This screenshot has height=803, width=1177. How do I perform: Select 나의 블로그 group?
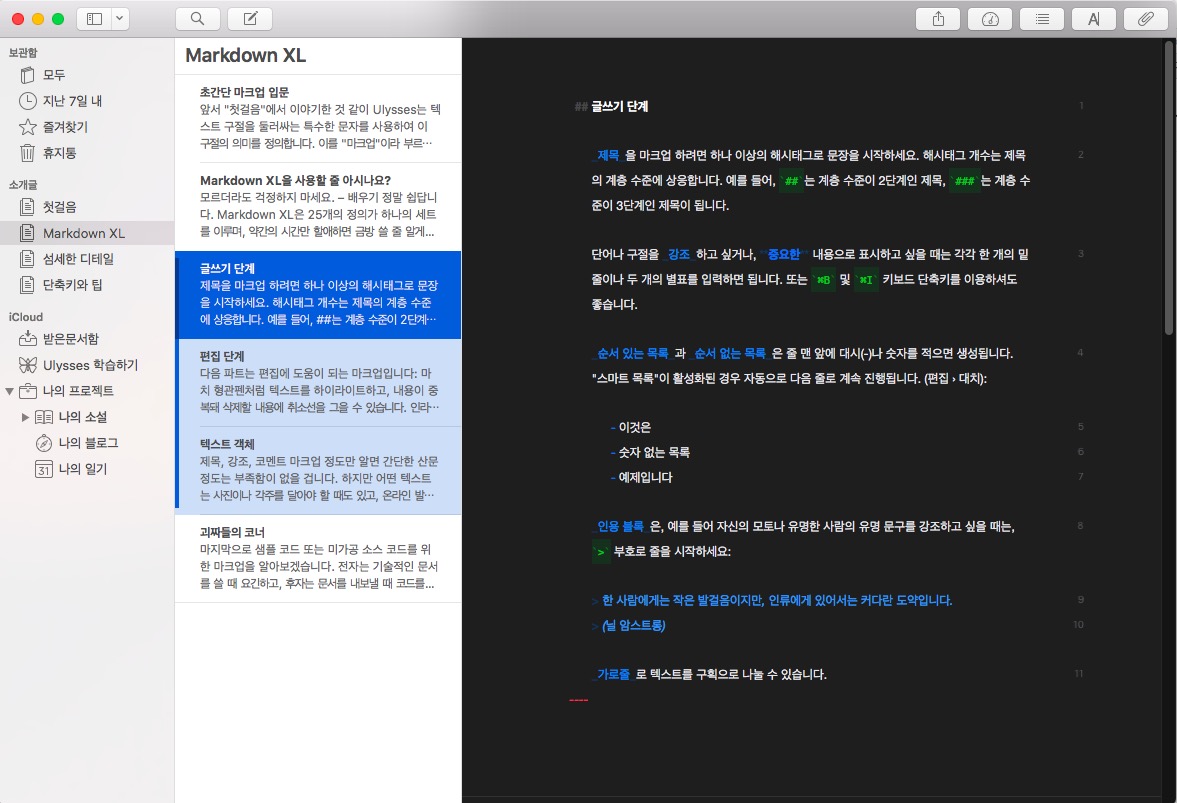[87, 443]
